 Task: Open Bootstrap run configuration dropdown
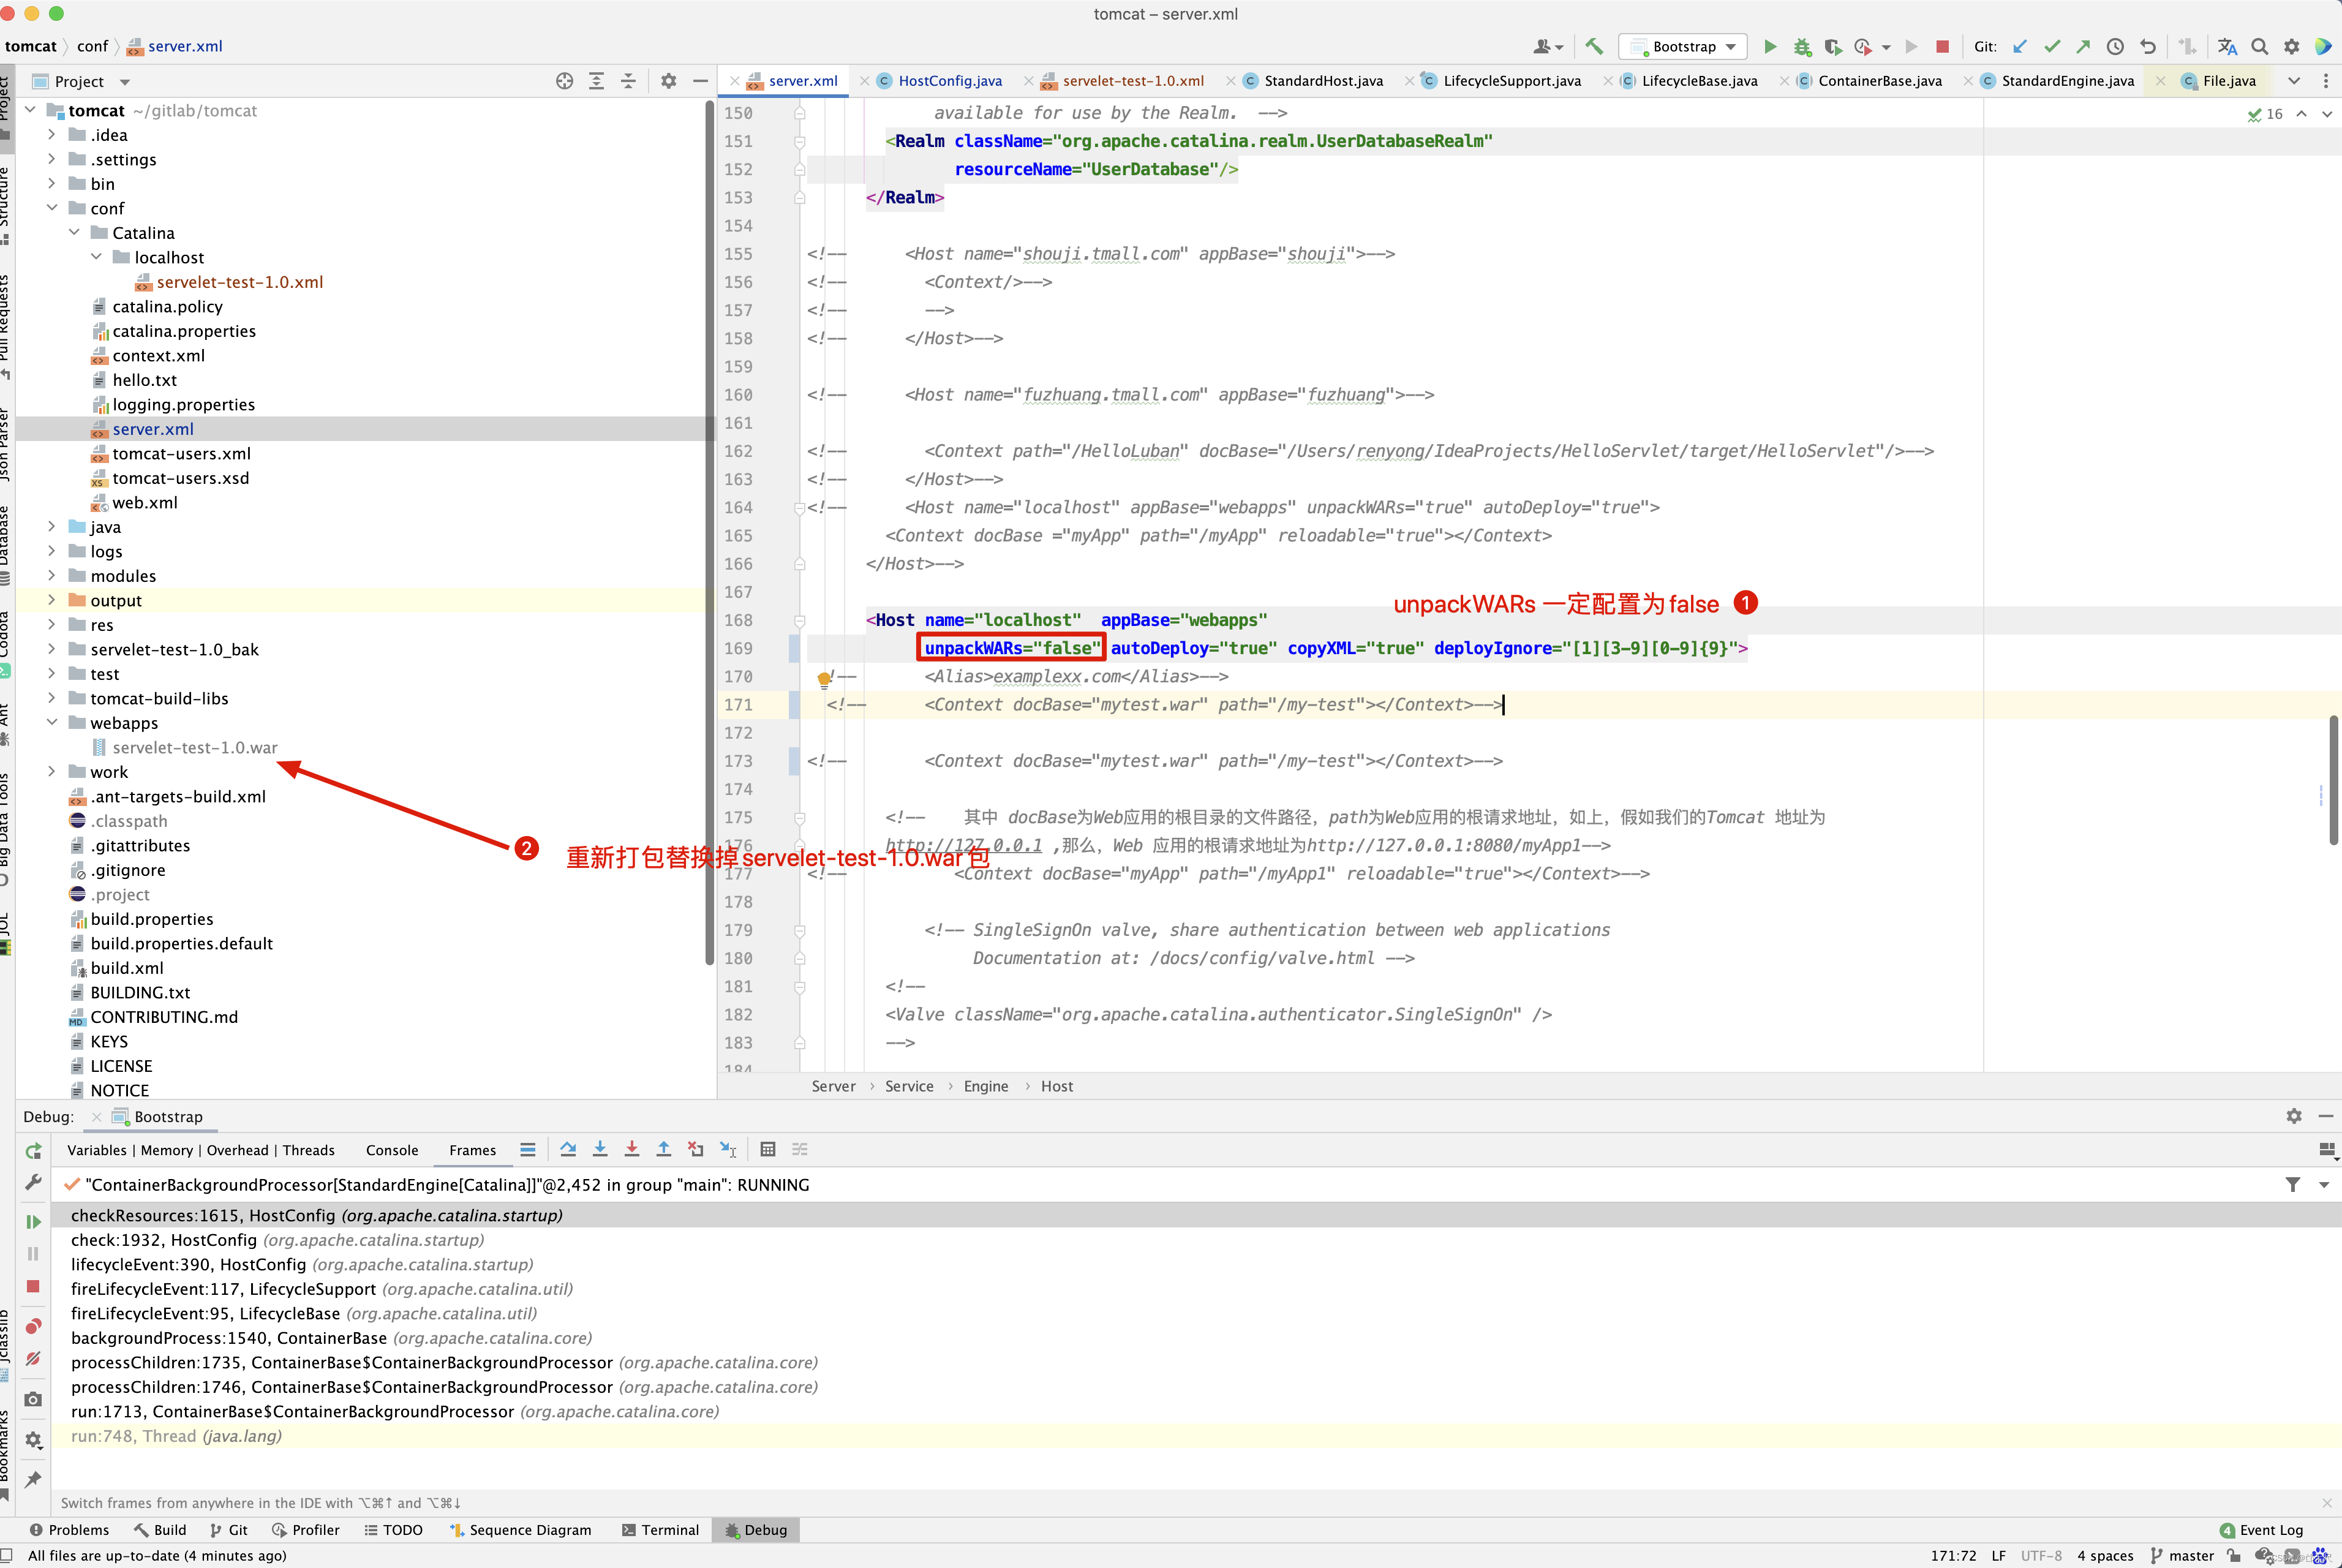[1683, 46]
